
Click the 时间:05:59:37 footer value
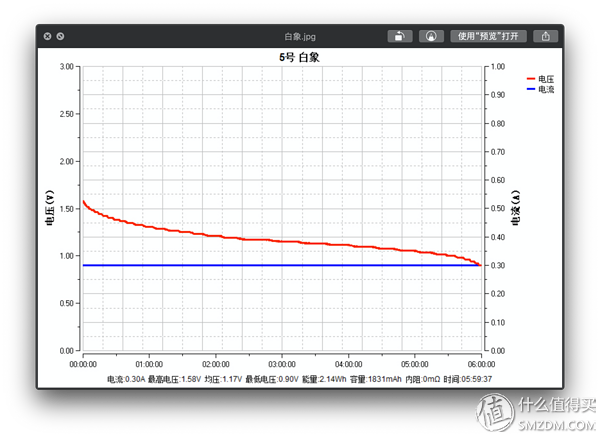point(468,379)
